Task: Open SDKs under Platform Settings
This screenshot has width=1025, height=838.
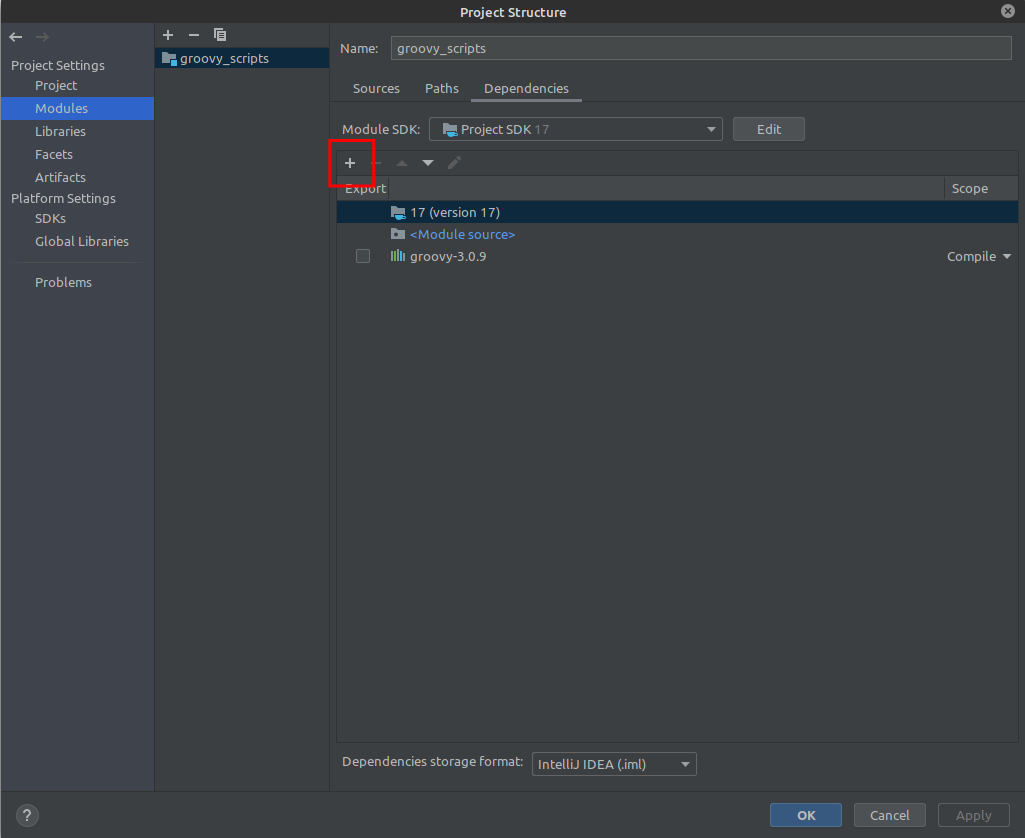Action: (50, 218)
